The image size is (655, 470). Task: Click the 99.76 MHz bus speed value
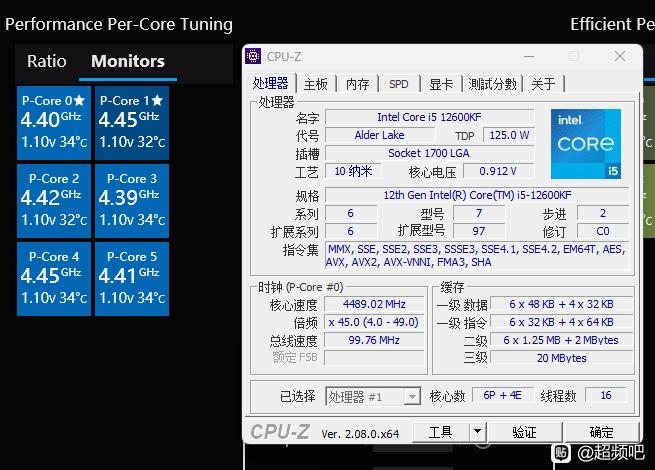tap(374, 340)
